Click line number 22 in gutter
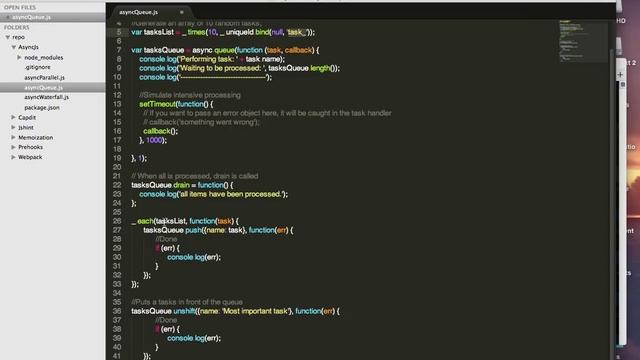640x360 pixels. (x=117, y=185)
